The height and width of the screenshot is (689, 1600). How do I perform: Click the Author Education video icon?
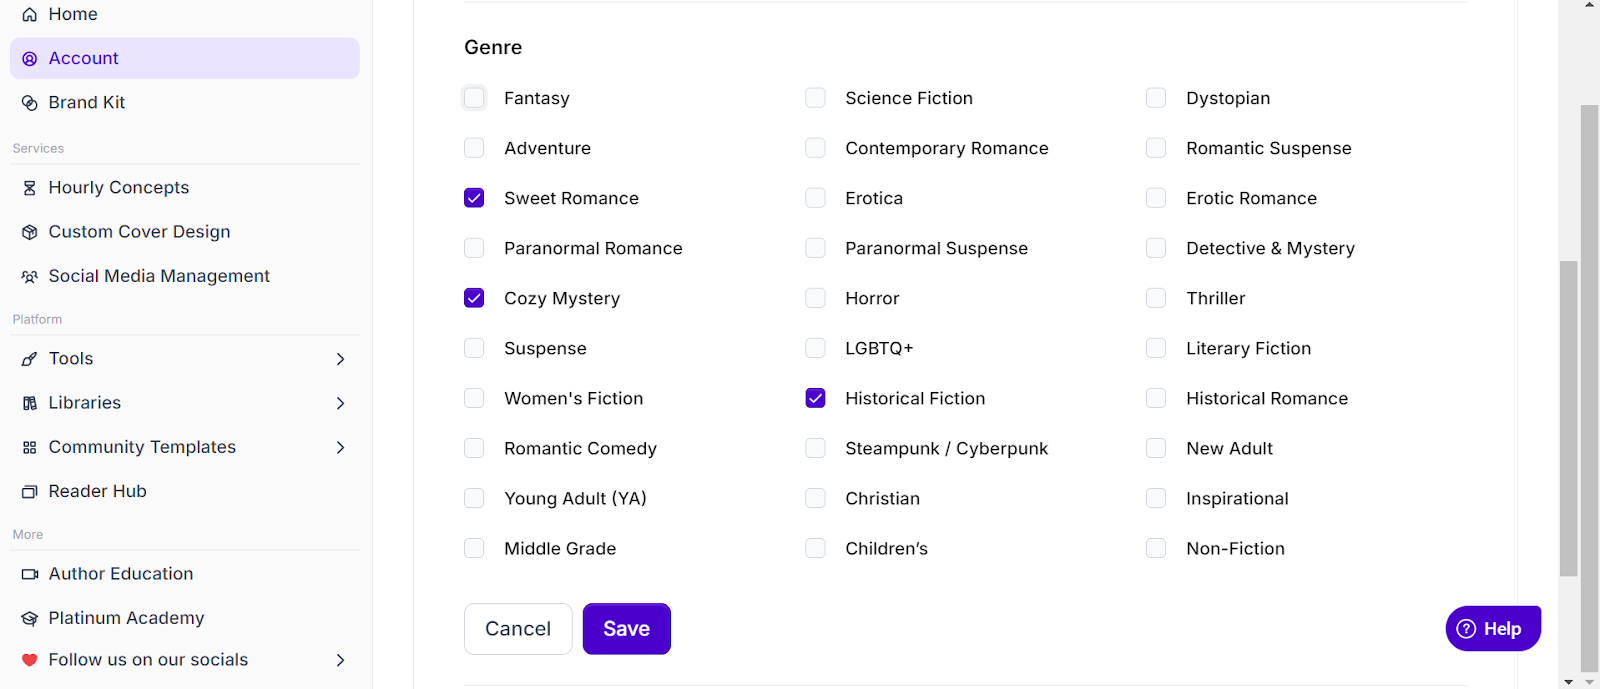point(30,574)
